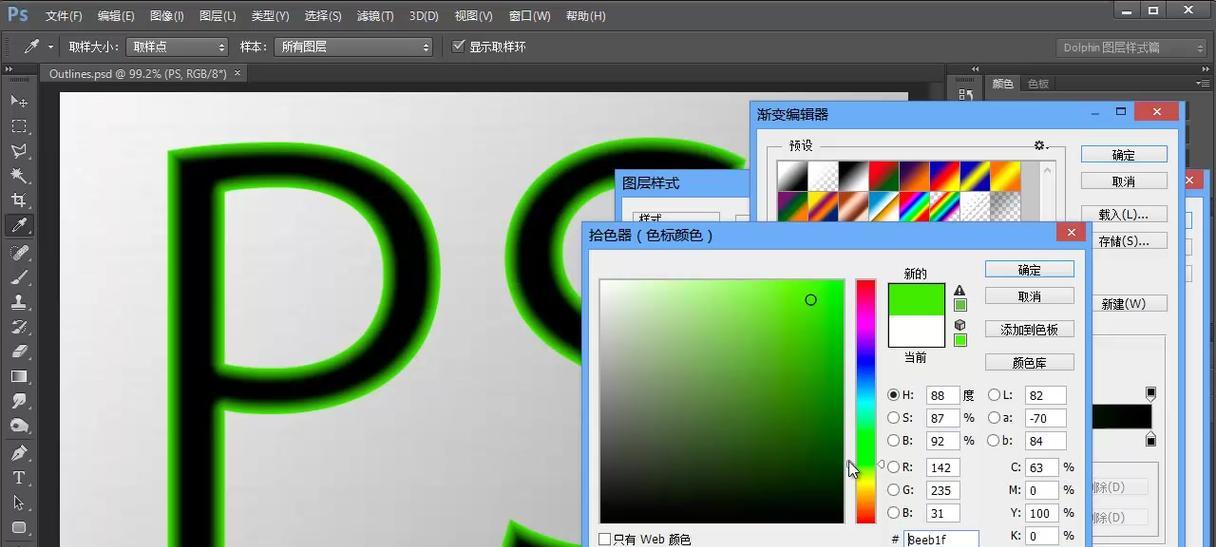Open the 取样大小 dropdown
The width and height of the screenshot is (1216, 547).
pos(177,47)
